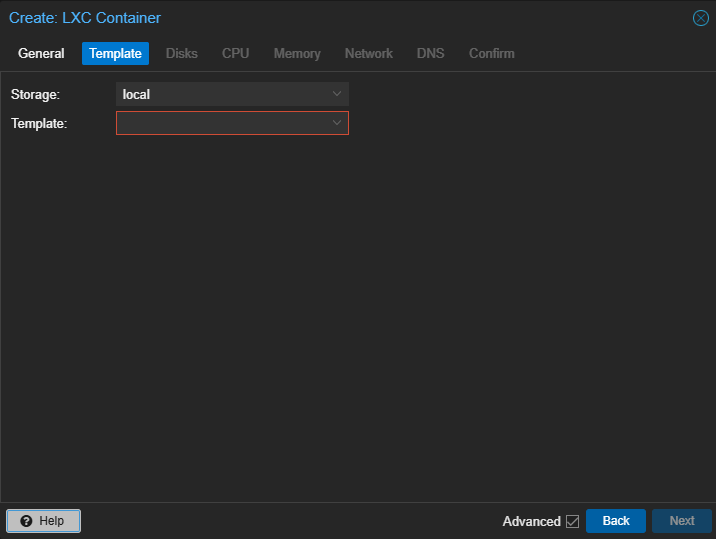
Task: Click the Storage label
Action: [36, 95]
